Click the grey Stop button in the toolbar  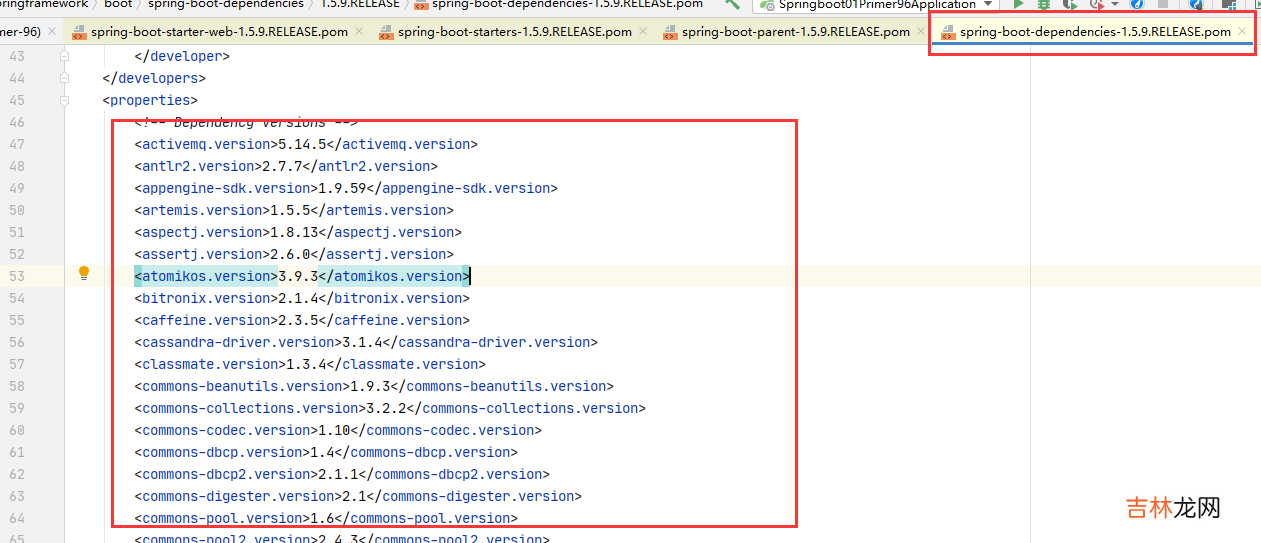pos(1162,4)
